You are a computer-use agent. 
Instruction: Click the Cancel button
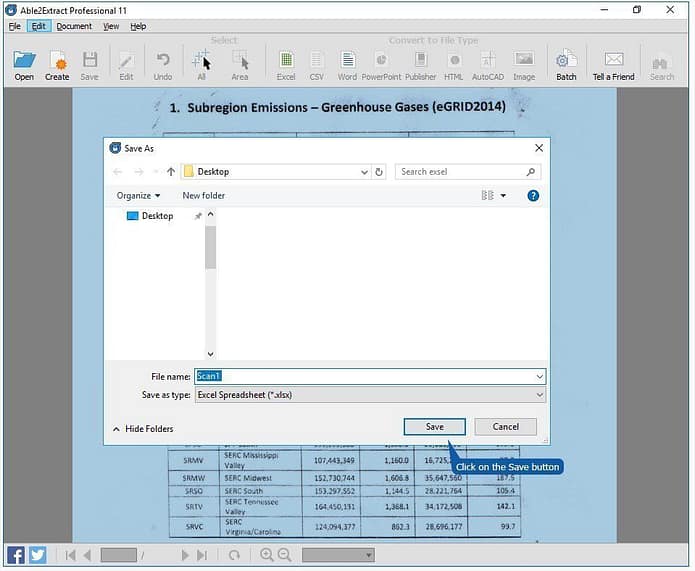506,427
